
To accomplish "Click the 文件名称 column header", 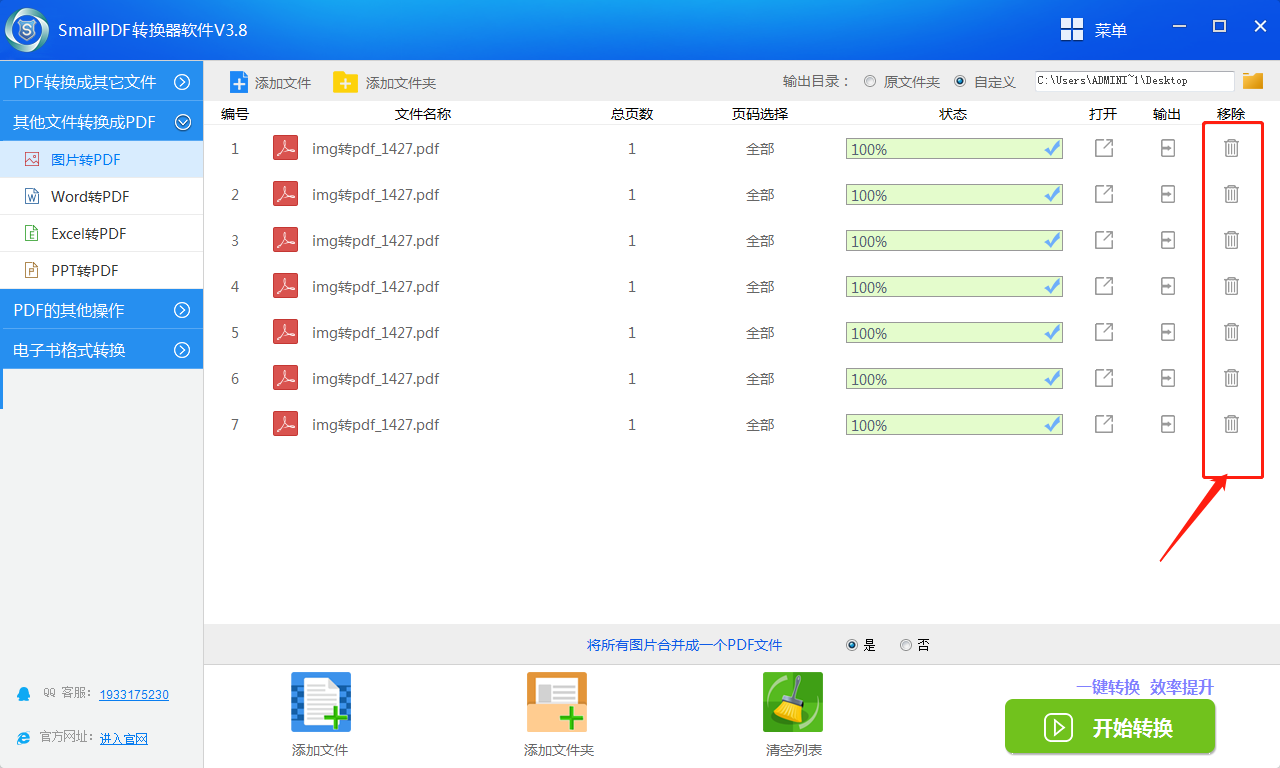I will tap(423, 114).
